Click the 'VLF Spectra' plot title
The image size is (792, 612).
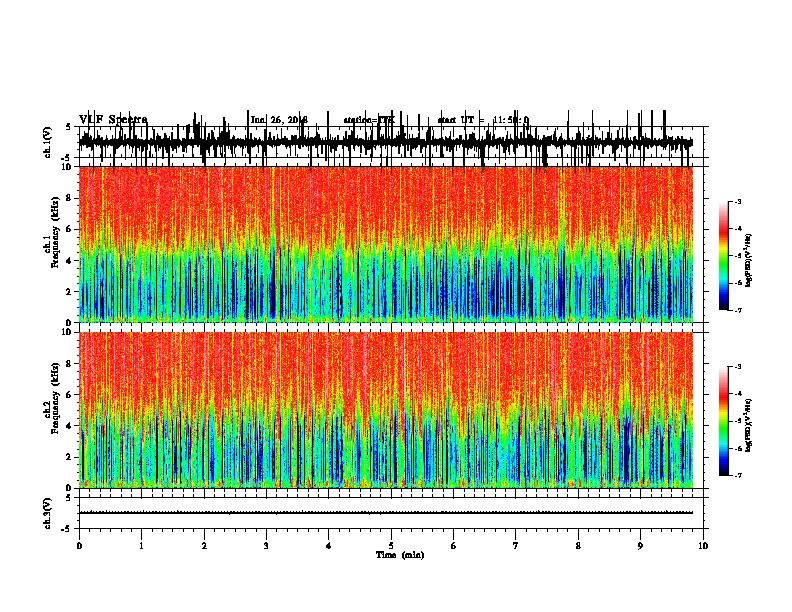113,120
